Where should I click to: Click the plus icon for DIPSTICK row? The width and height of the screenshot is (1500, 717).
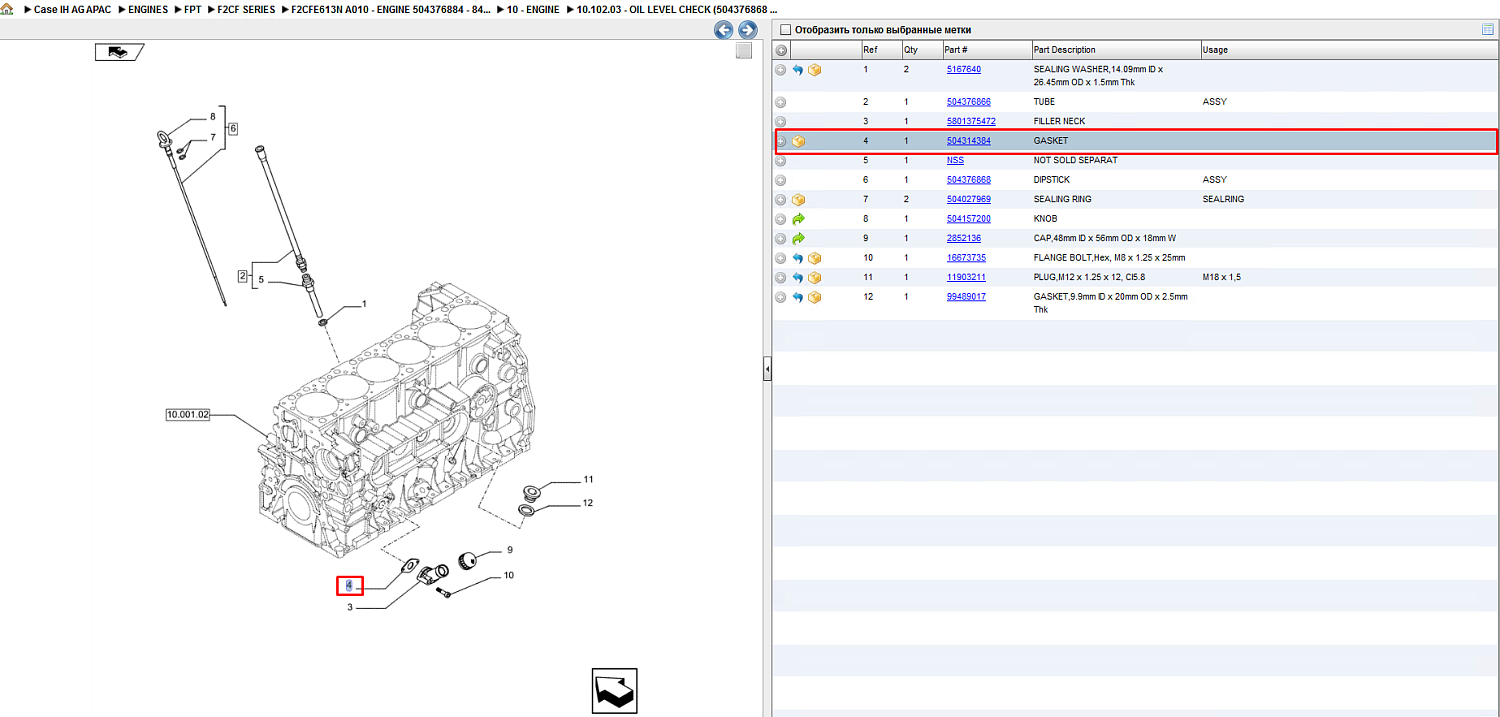coord(781,180)
